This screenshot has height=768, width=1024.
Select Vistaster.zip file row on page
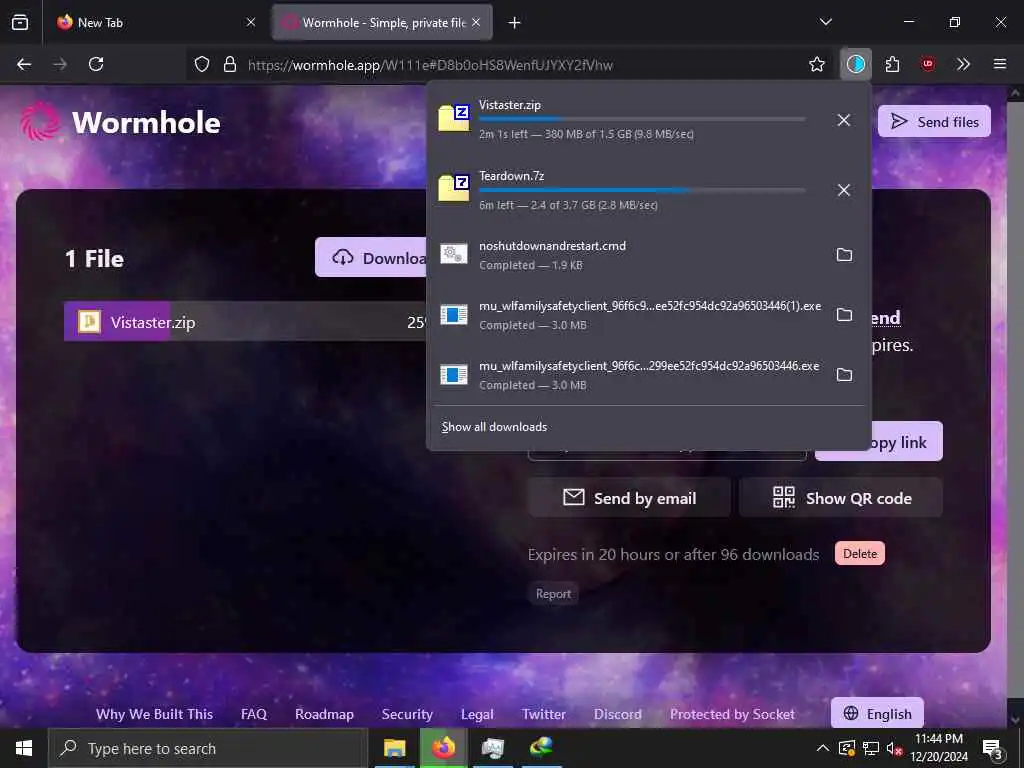246,321
